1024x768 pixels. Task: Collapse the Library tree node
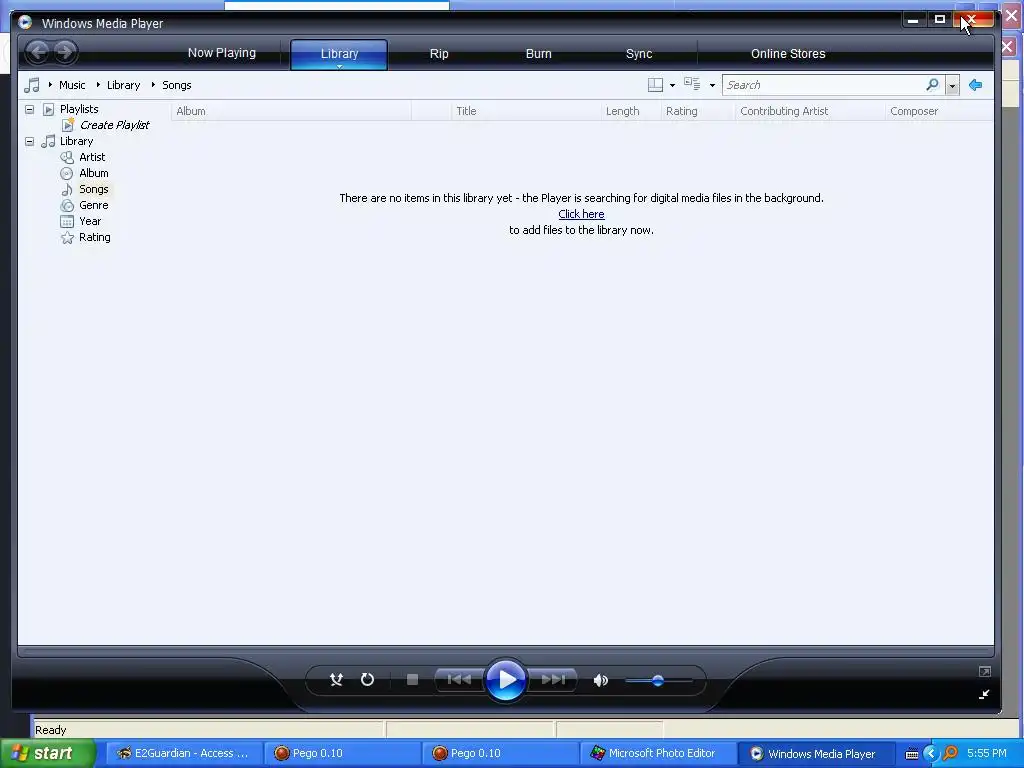tap(29, 141)
